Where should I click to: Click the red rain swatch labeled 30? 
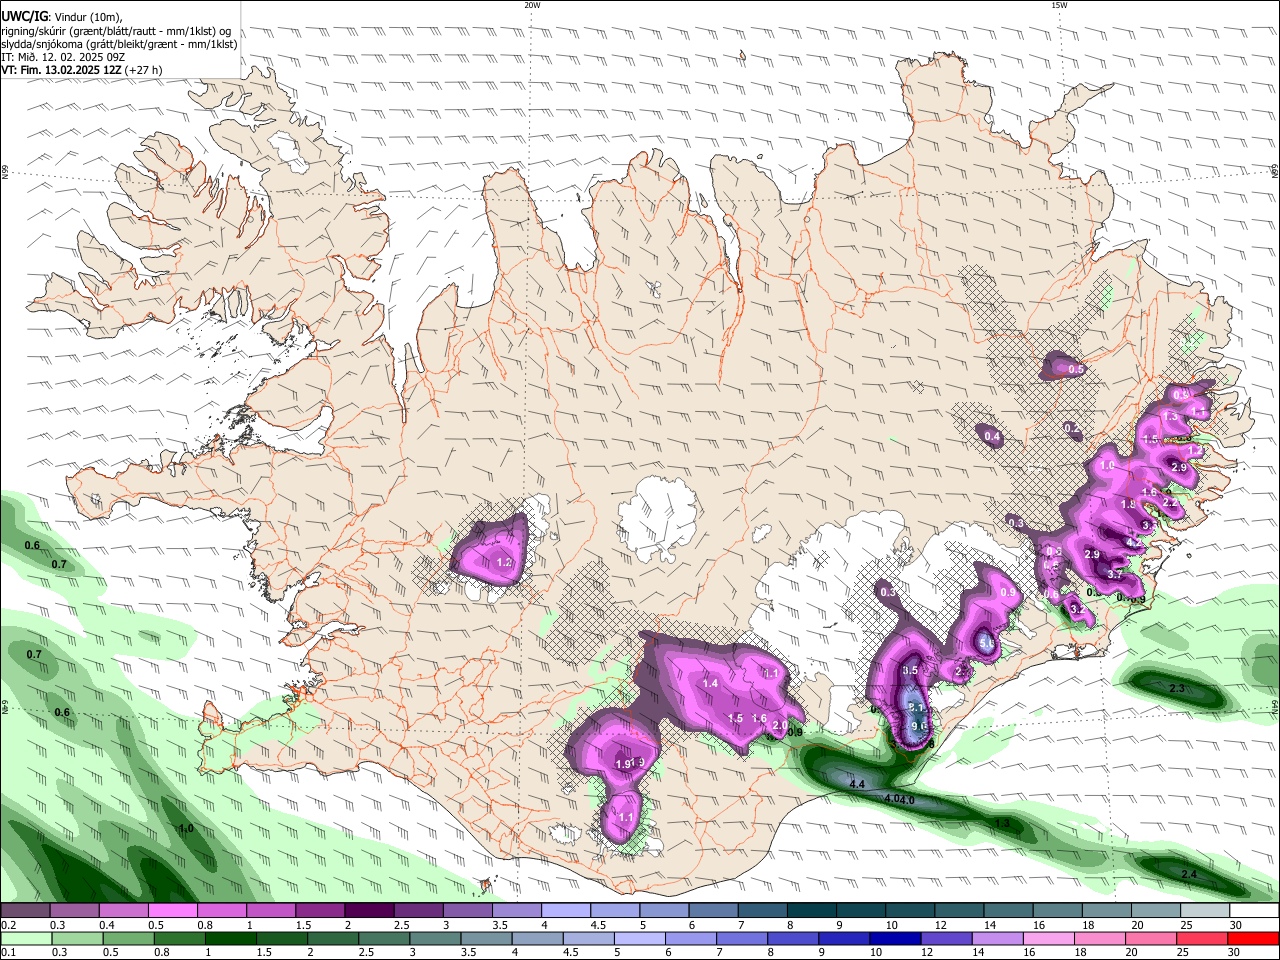click(1254, 938)
